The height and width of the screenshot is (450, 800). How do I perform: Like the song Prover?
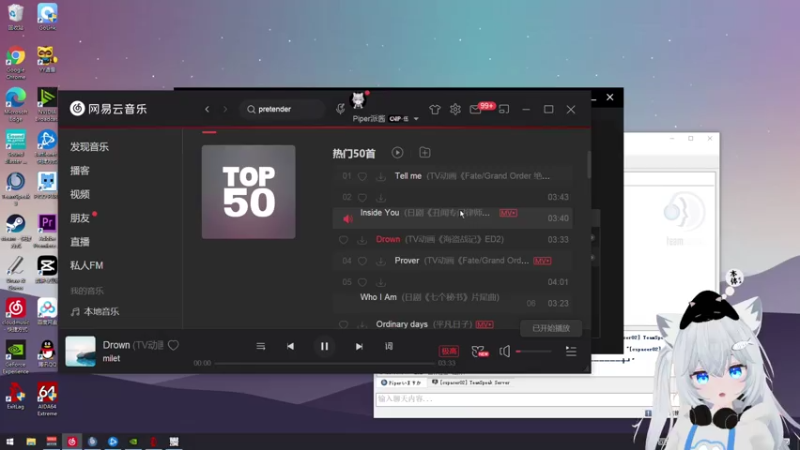[x=362, y=261]
